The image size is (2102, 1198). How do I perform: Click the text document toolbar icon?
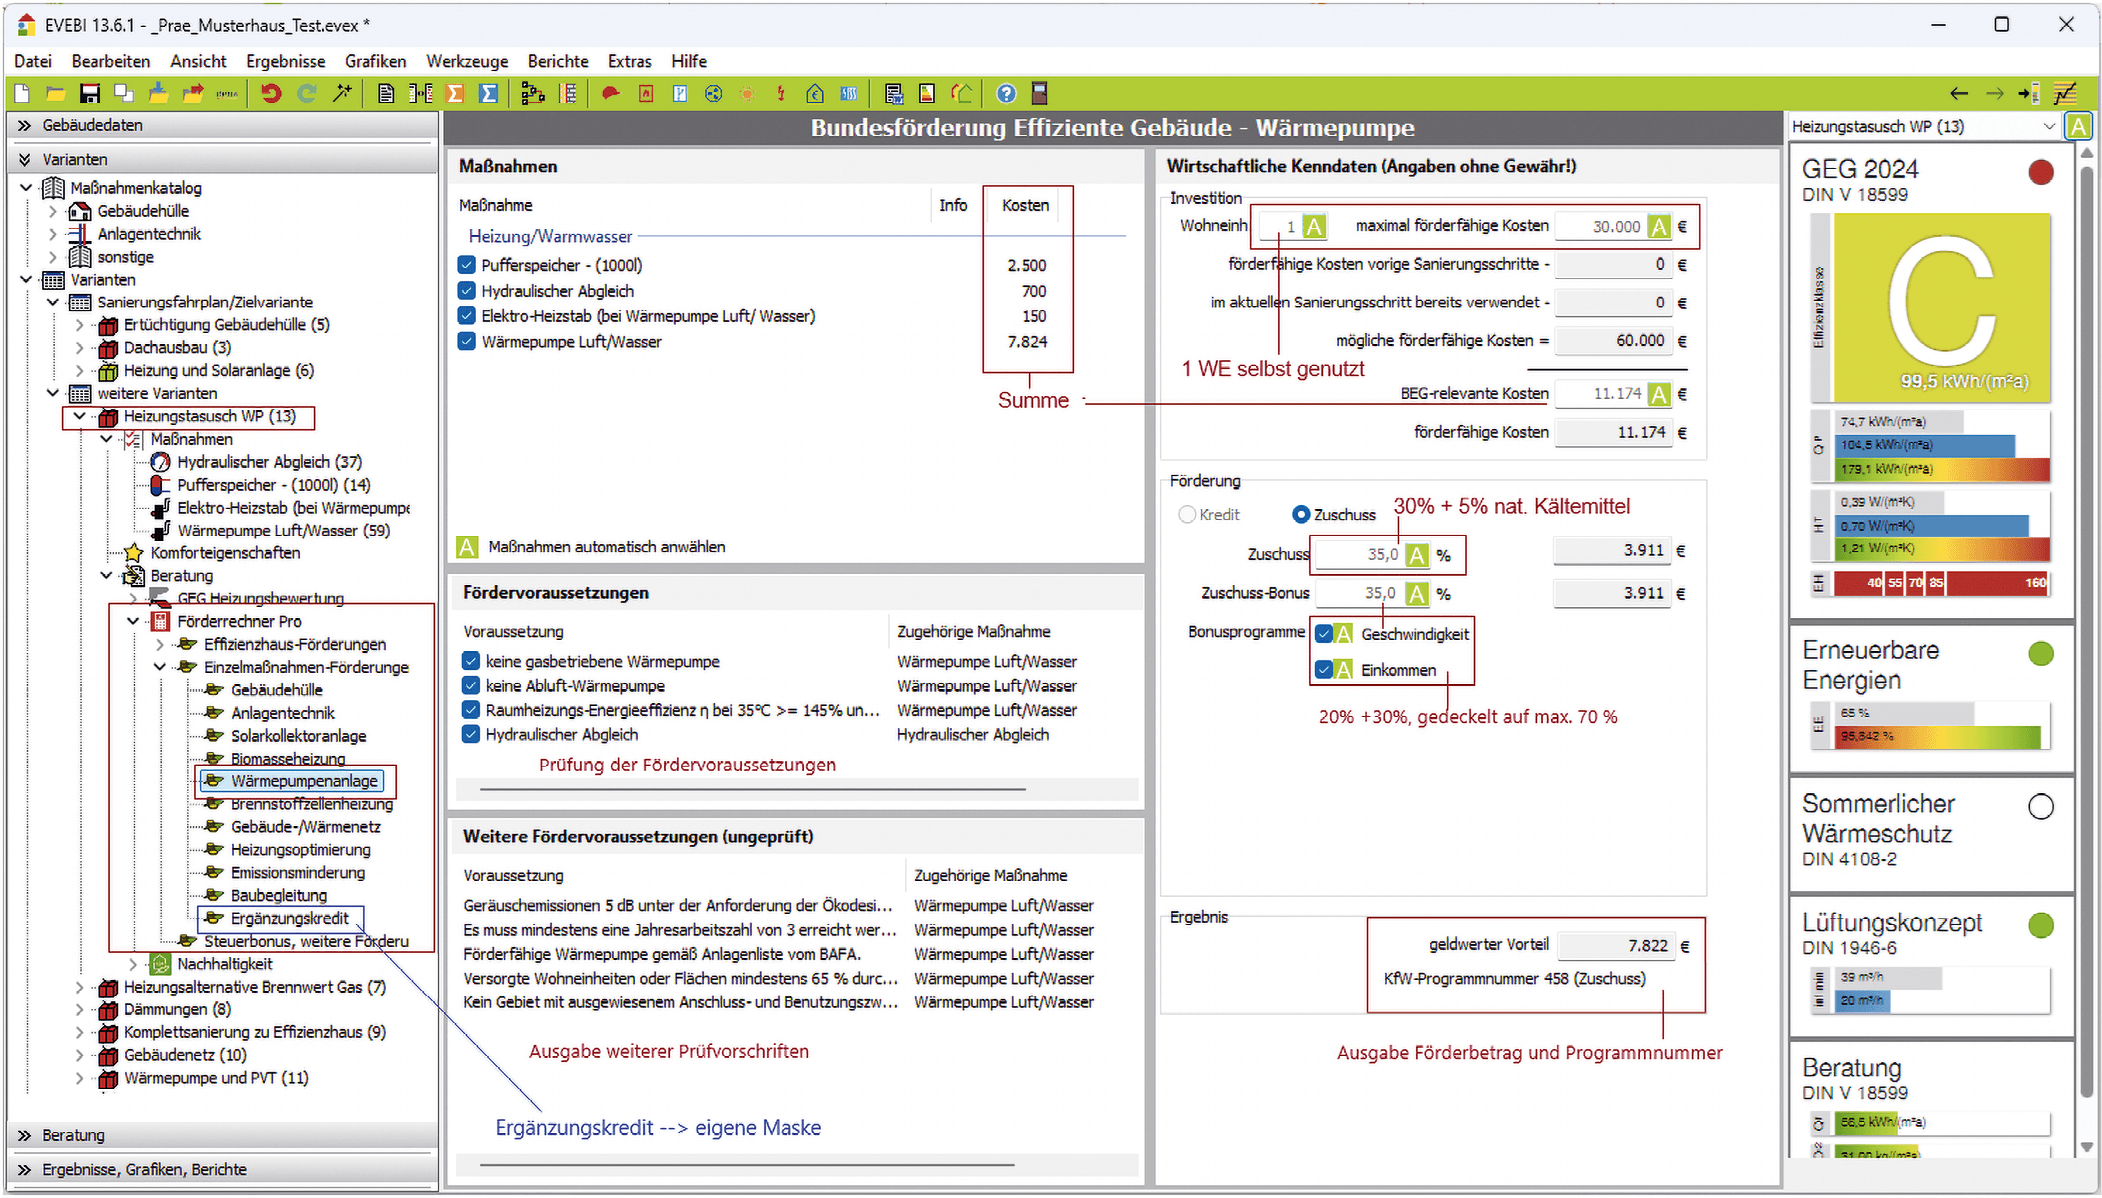click(x=386, y=94)
